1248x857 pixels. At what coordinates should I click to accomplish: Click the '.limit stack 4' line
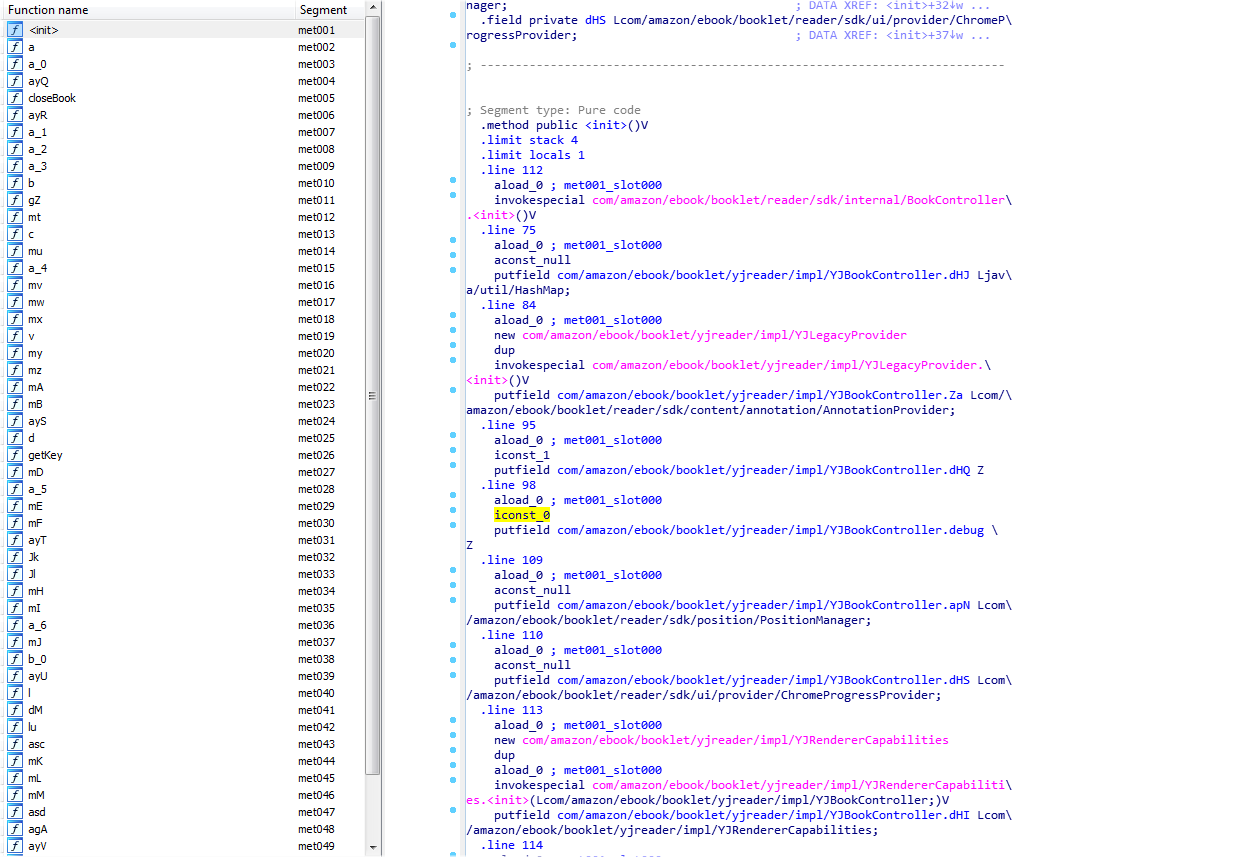(x=529, y=140)
